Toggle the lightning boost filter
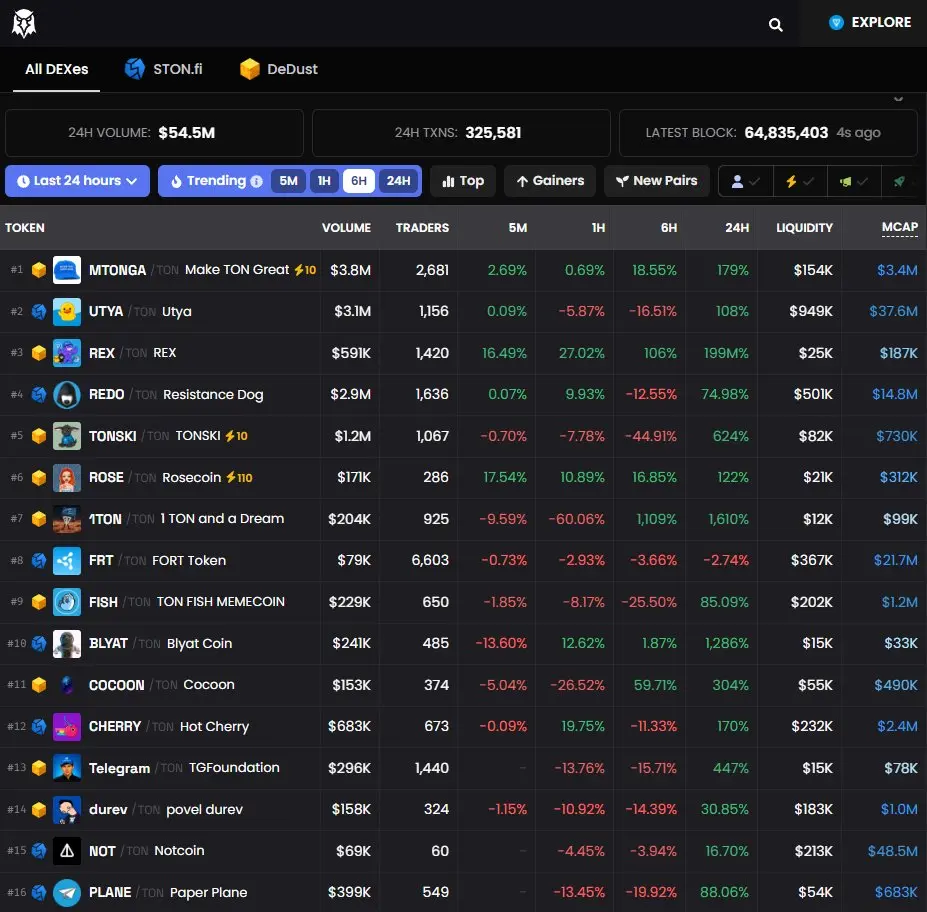 click(800, 181)
